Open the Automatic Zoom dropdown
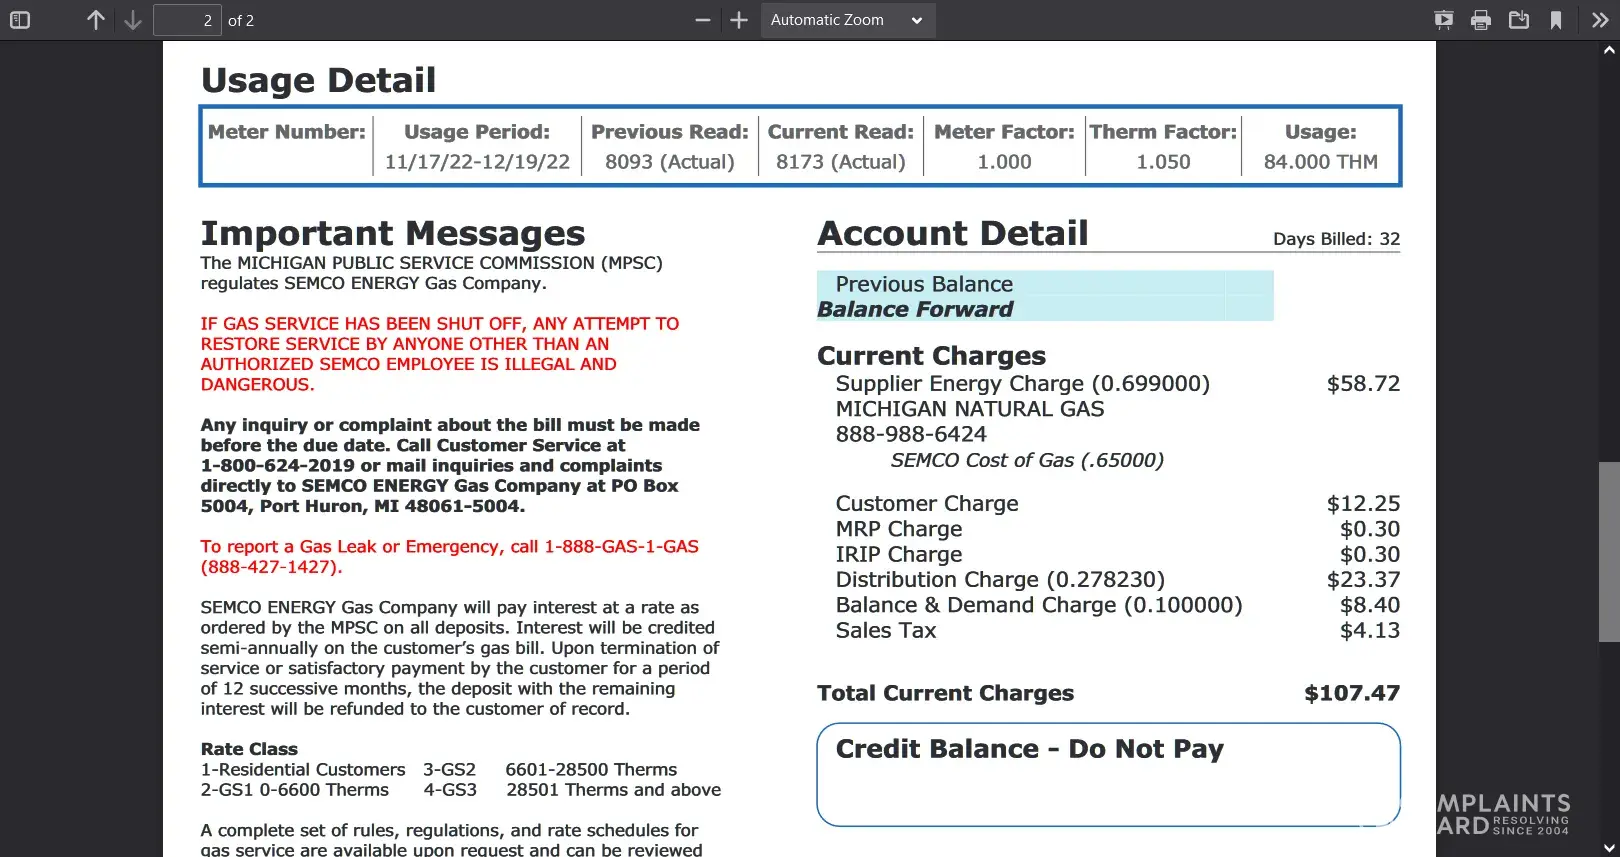 (847, 20)
